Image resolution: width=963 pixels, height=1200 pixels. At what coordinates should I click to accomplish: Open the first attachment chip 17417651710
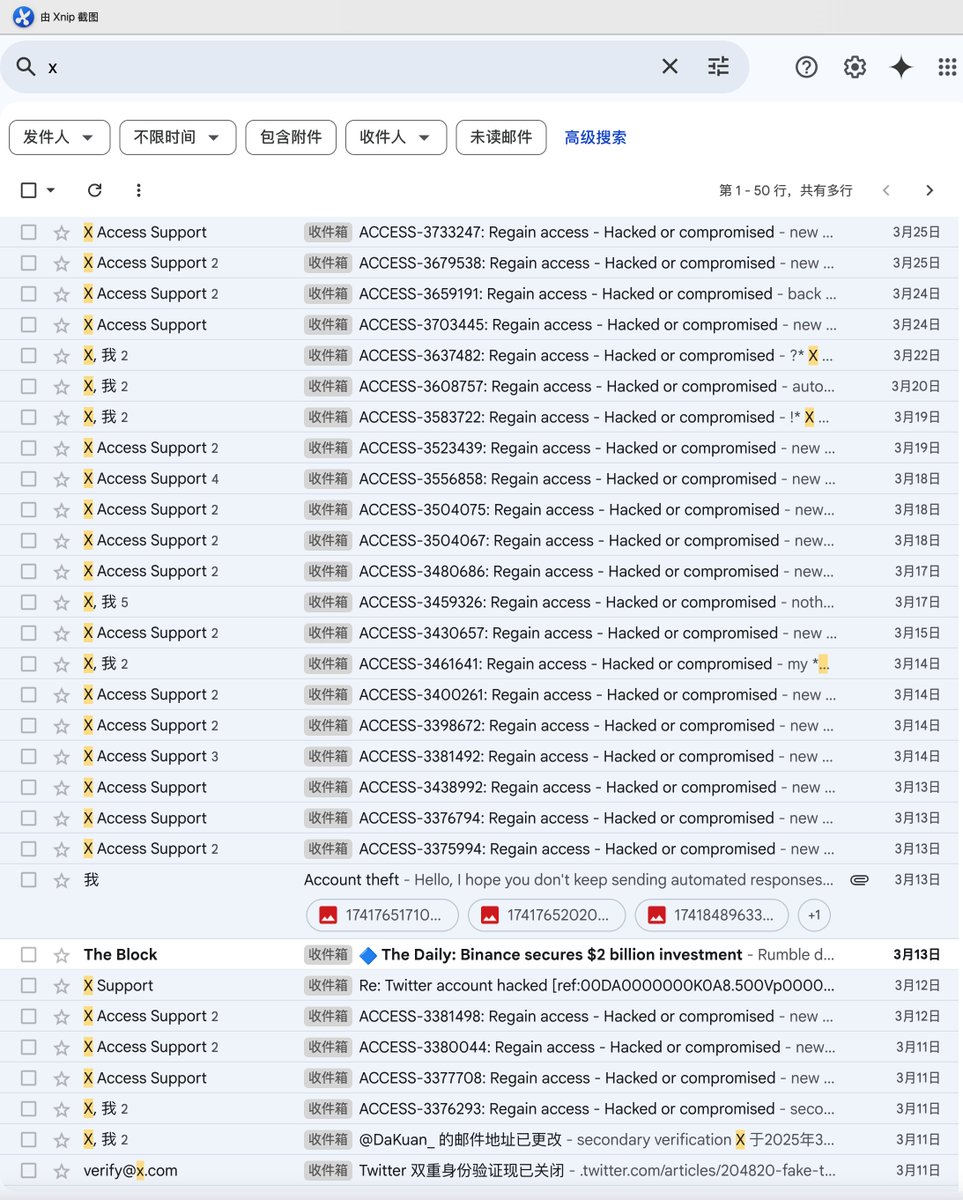382,915
